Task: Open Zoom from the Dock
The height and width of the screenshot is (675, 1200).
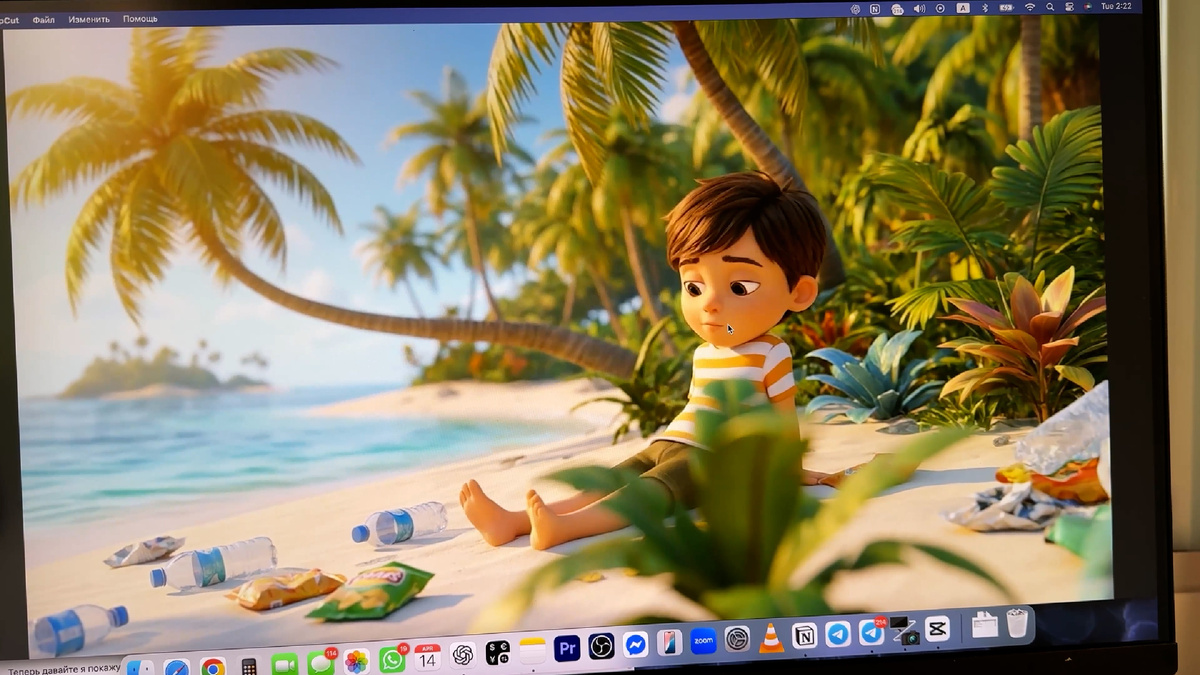Action: pyautogui.click(x=703, y=640)
